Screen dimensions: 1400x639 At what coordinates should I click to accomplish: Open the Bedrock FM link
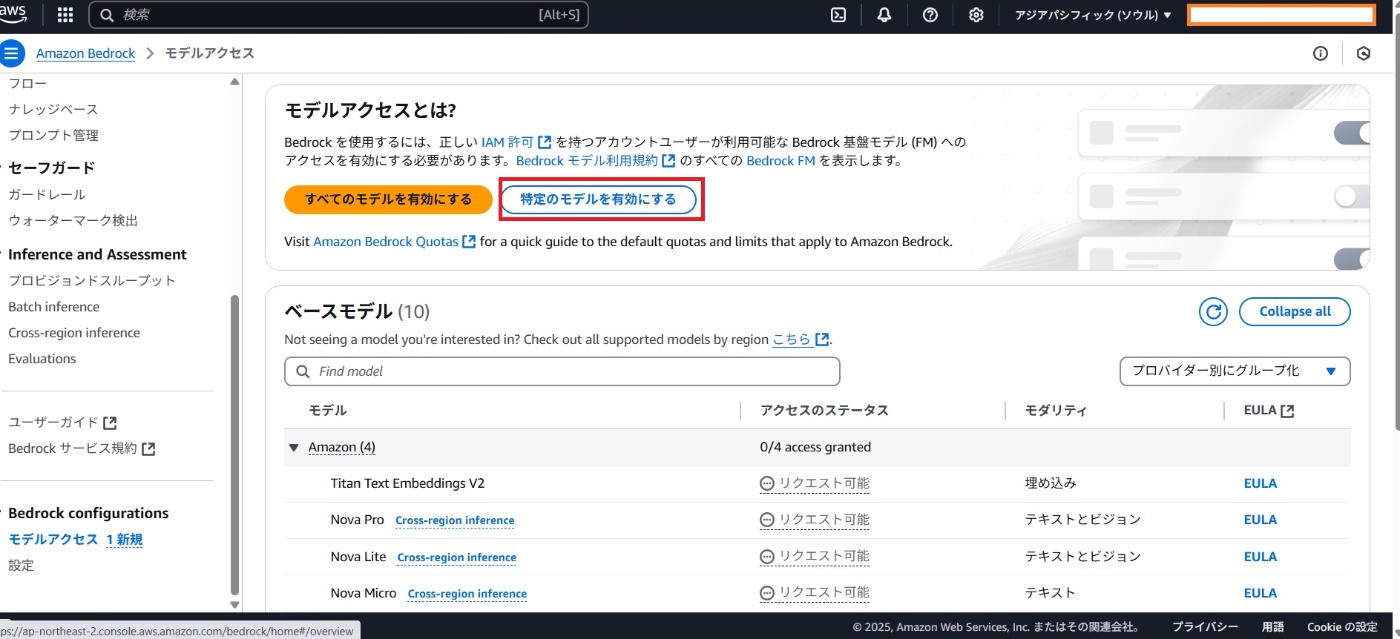(x=781, y=160)
